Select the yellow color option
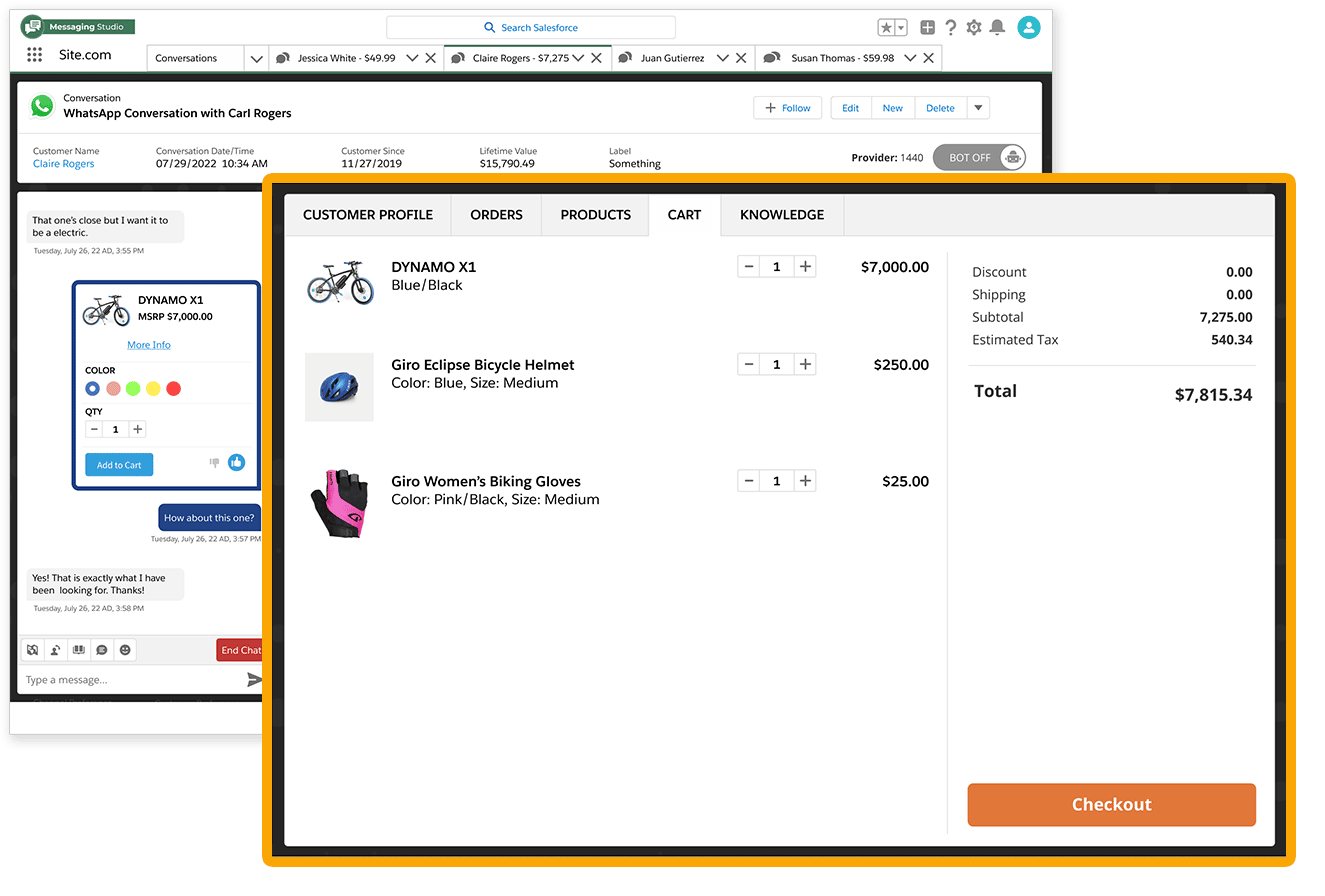Viewport: 1325px width, 896px height. 153,389
